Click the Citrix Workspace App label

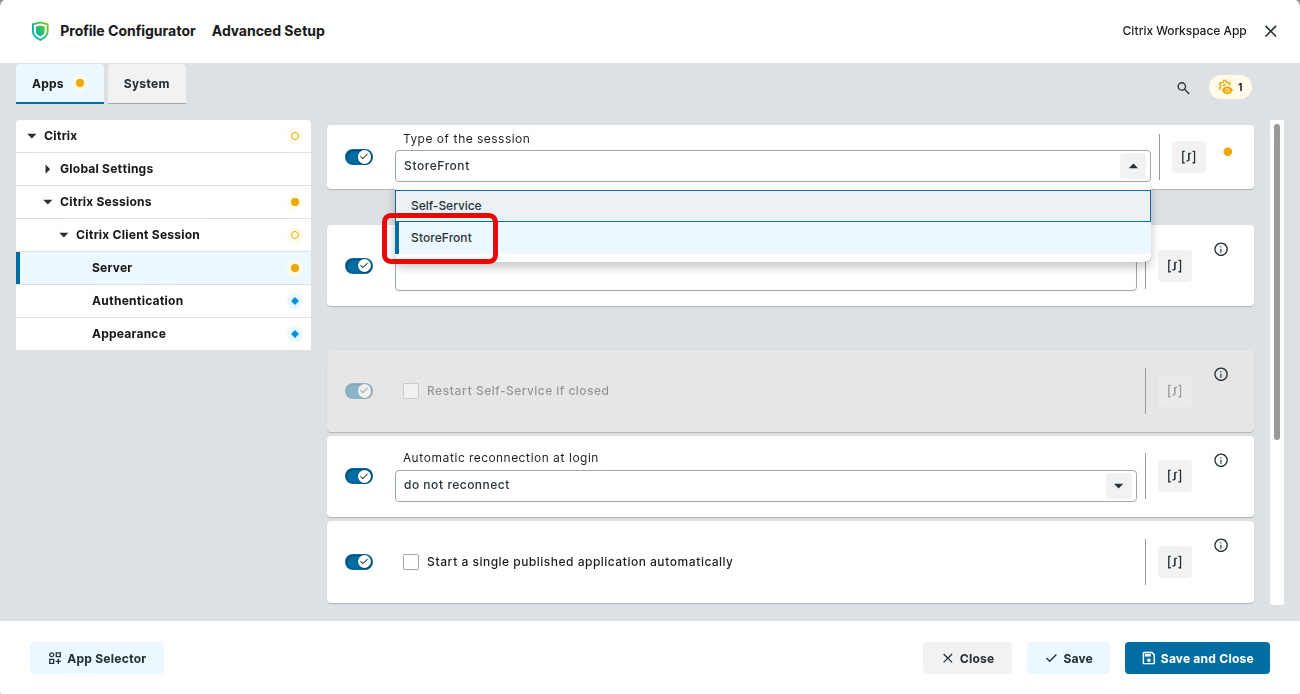[1184, 31]
